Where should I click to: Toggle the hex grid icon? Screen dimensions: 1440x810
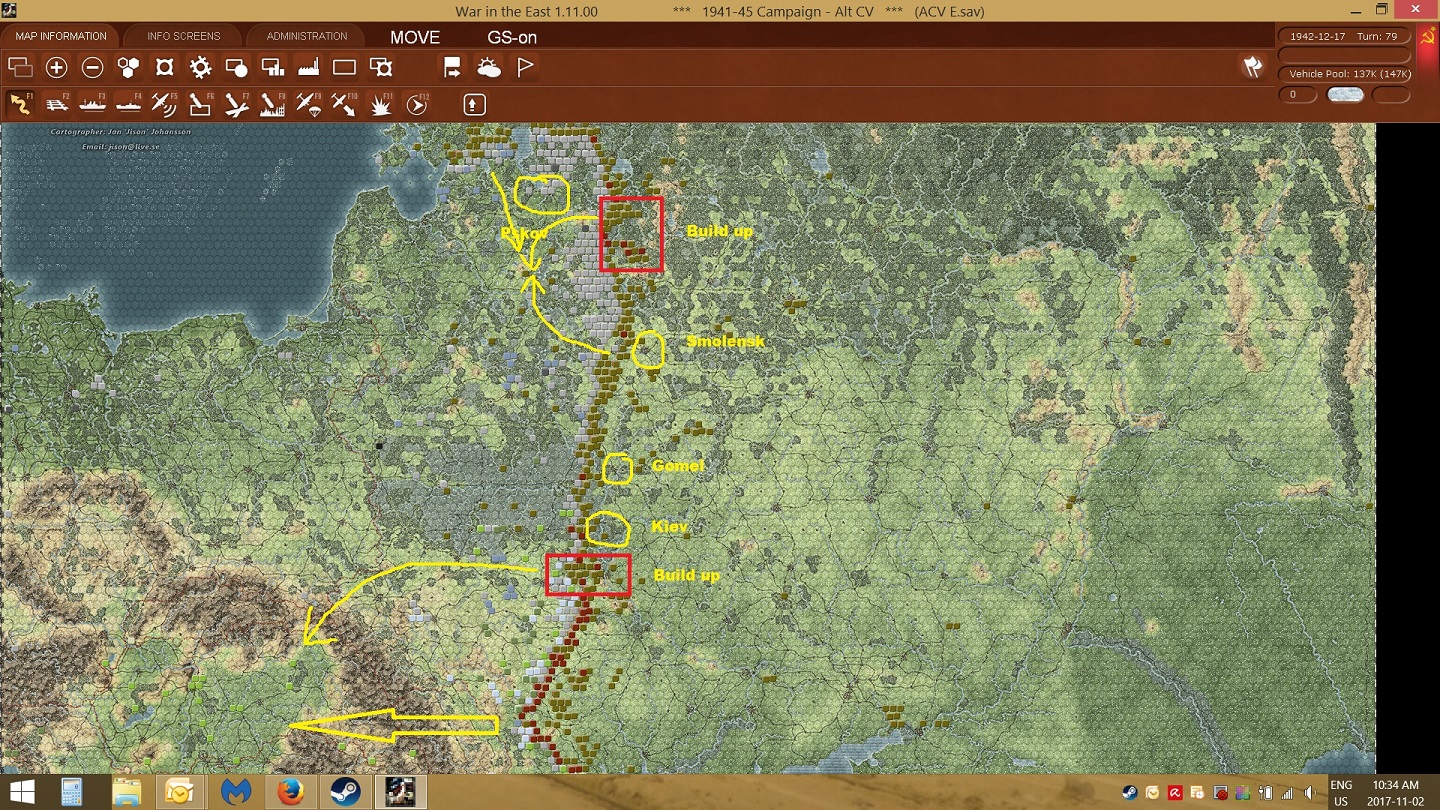pyautogui.click(x=128, y=68)
